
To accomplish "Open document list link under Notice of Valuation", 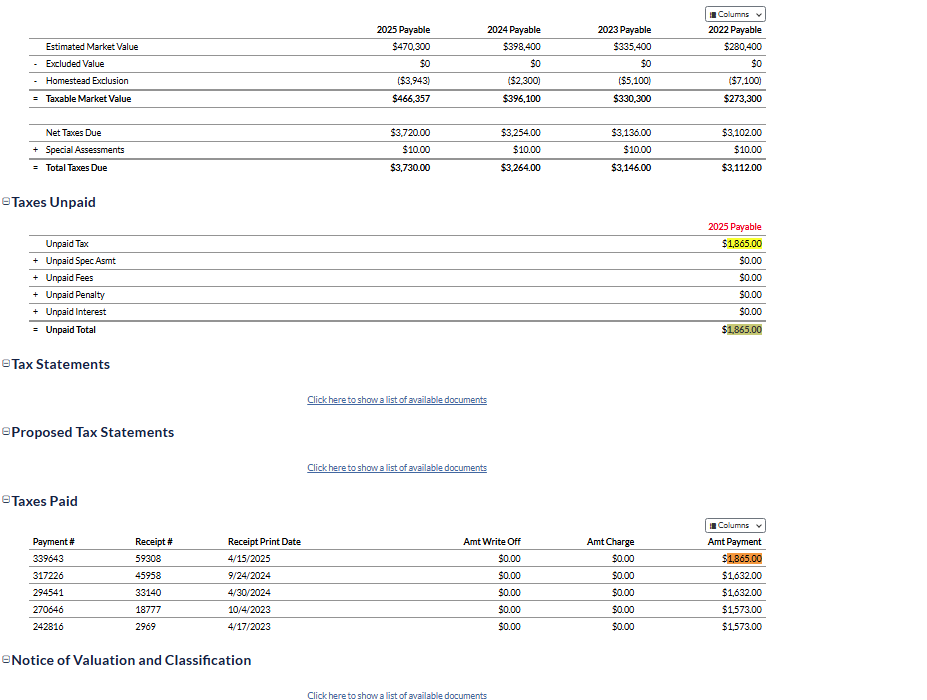I will pos(397,695).
